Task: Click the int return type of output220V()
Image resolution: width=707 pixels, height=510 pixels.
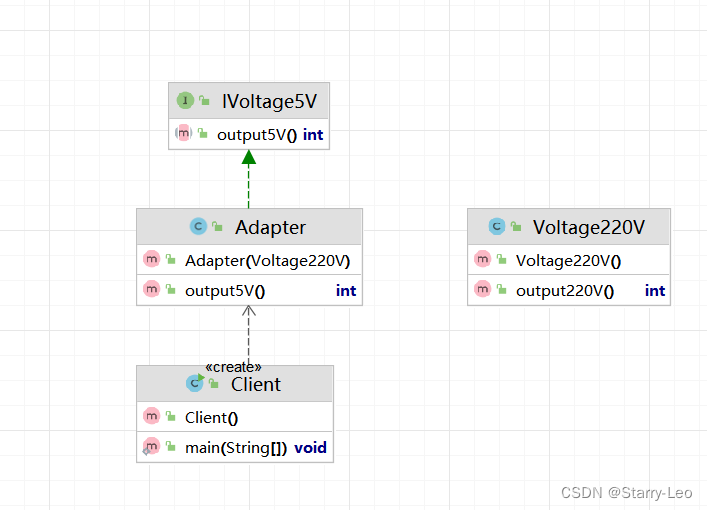Action: tap(655, 291)
